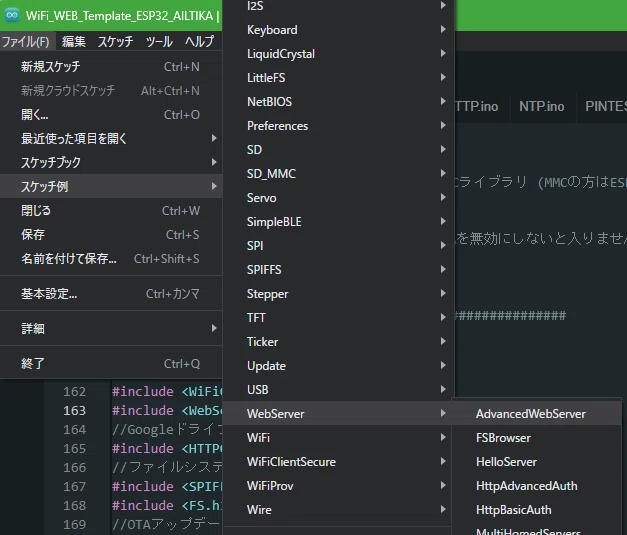
Task: Expand the TFT examples submenu
Action: [338, 317]
